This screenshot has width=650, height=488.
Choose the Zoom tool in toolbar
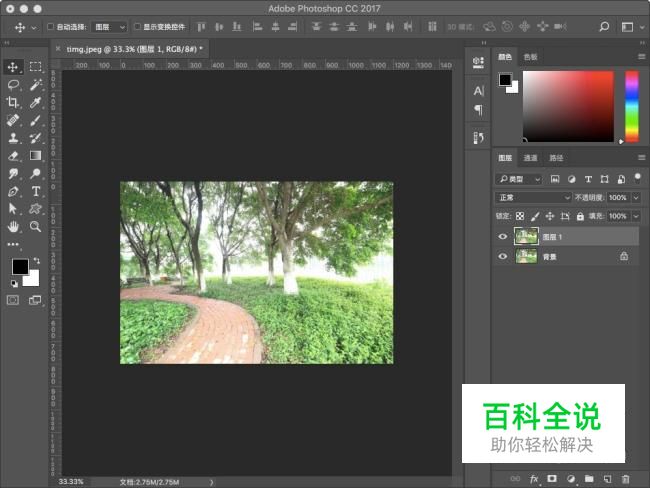click(35, 227)
